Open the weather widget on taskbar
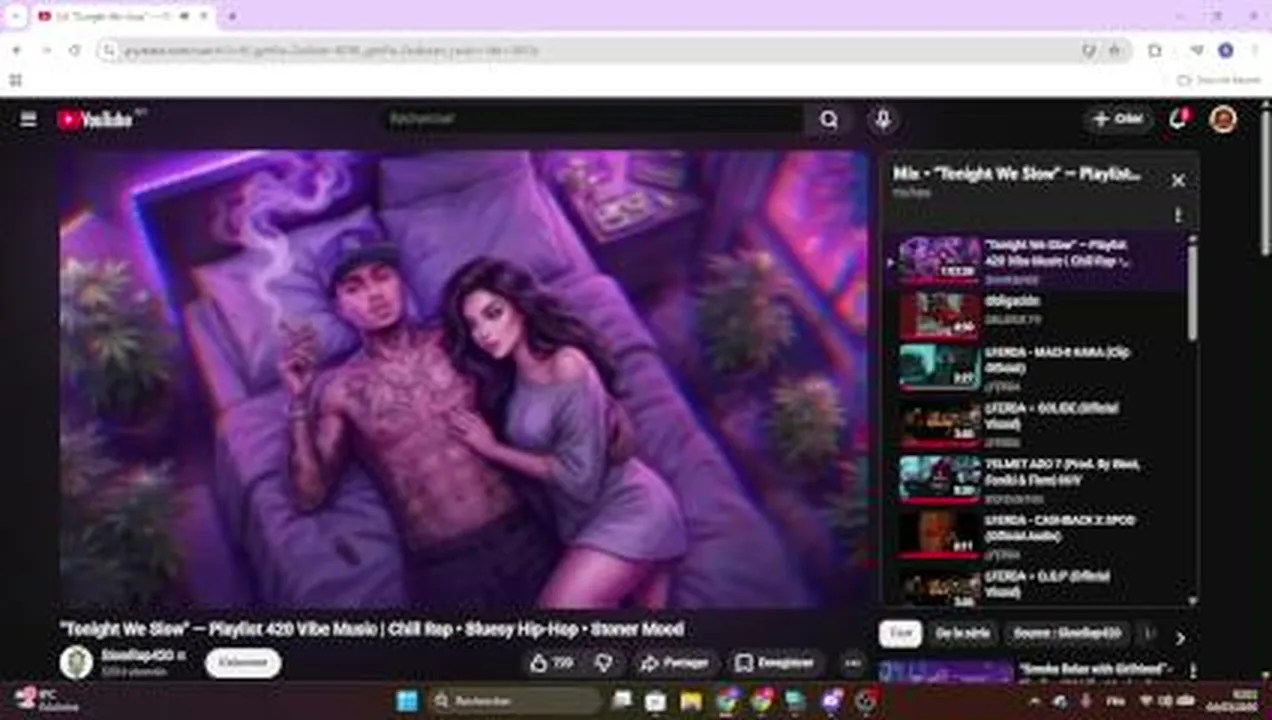 point(45,699)
